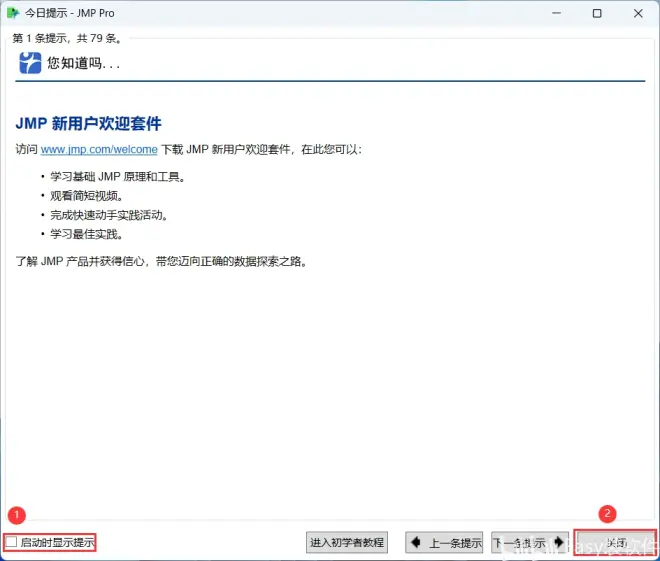The image size is (660, 561).
Task: Open the www.jmp.com/welcome link
Action: point(99,149)
